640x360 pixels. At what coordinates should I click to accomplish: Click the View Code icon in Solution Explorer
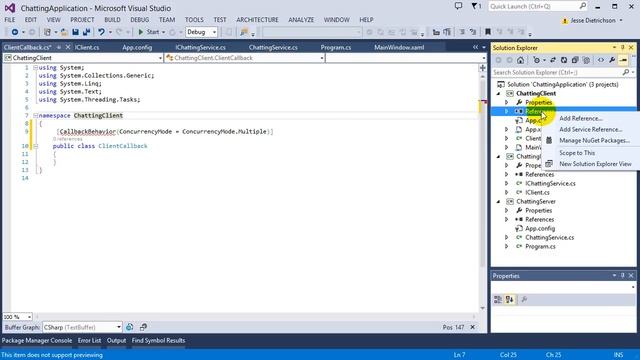coord(601,60)
